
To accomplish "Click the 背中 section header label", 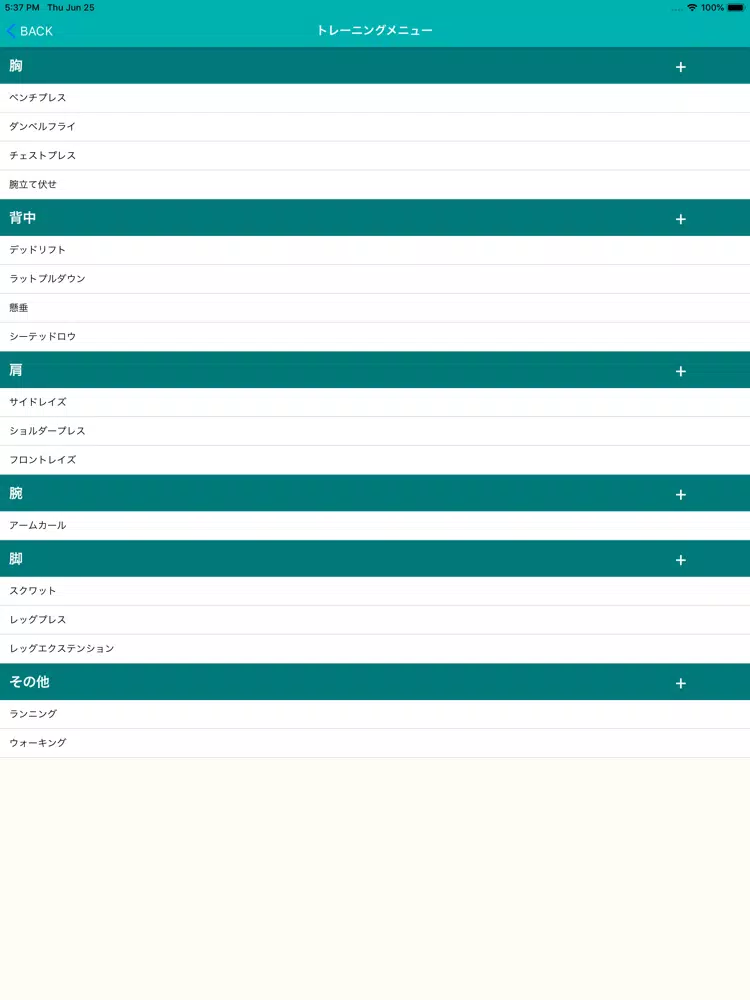I will 22,217.
